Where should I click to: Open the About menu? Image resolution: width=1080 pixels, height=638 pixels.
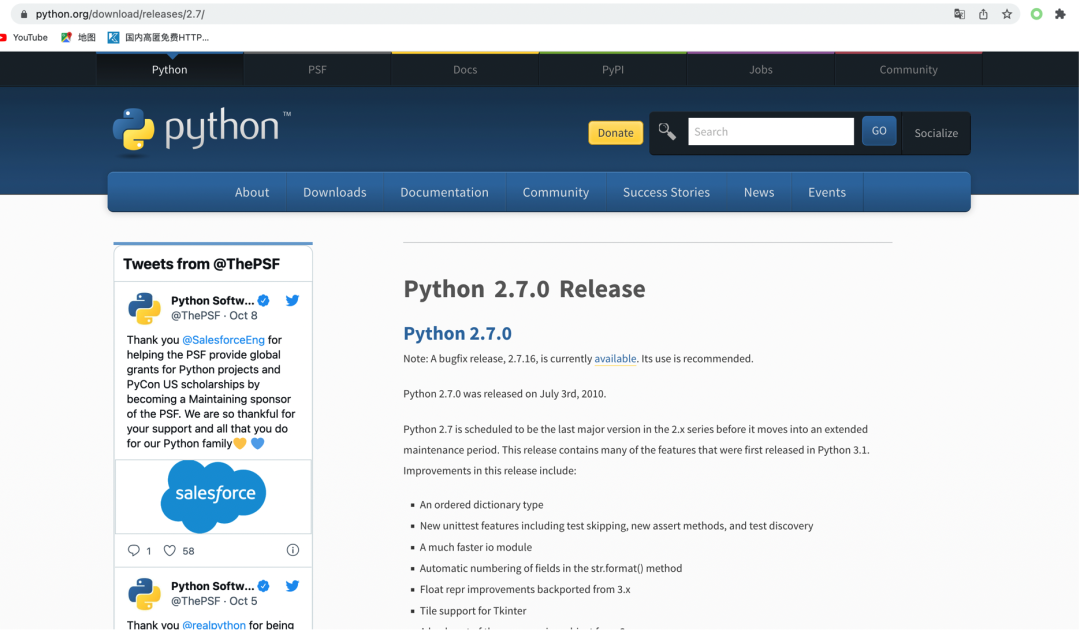(251, 192)
